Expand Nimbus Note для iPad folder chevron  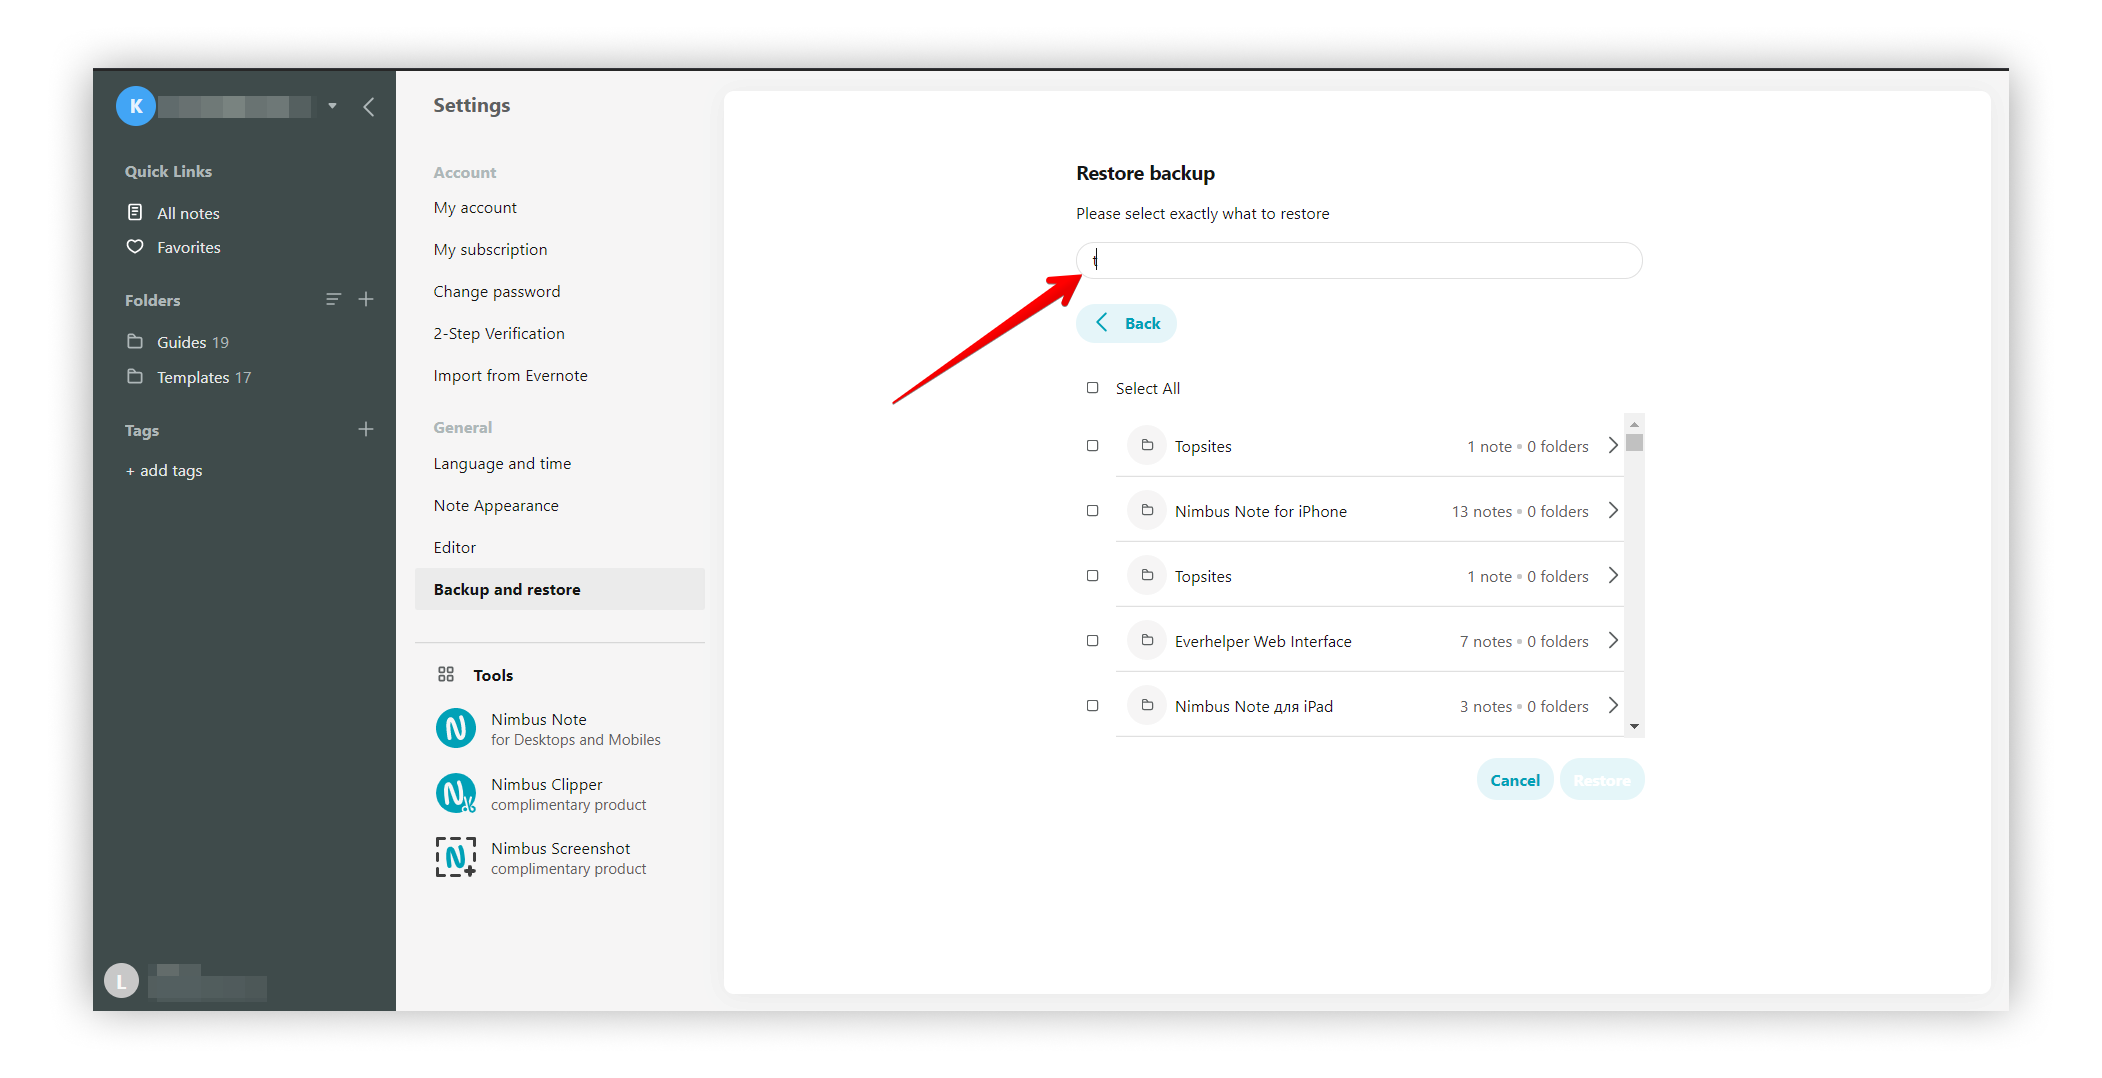click(x=1613, y=706)
